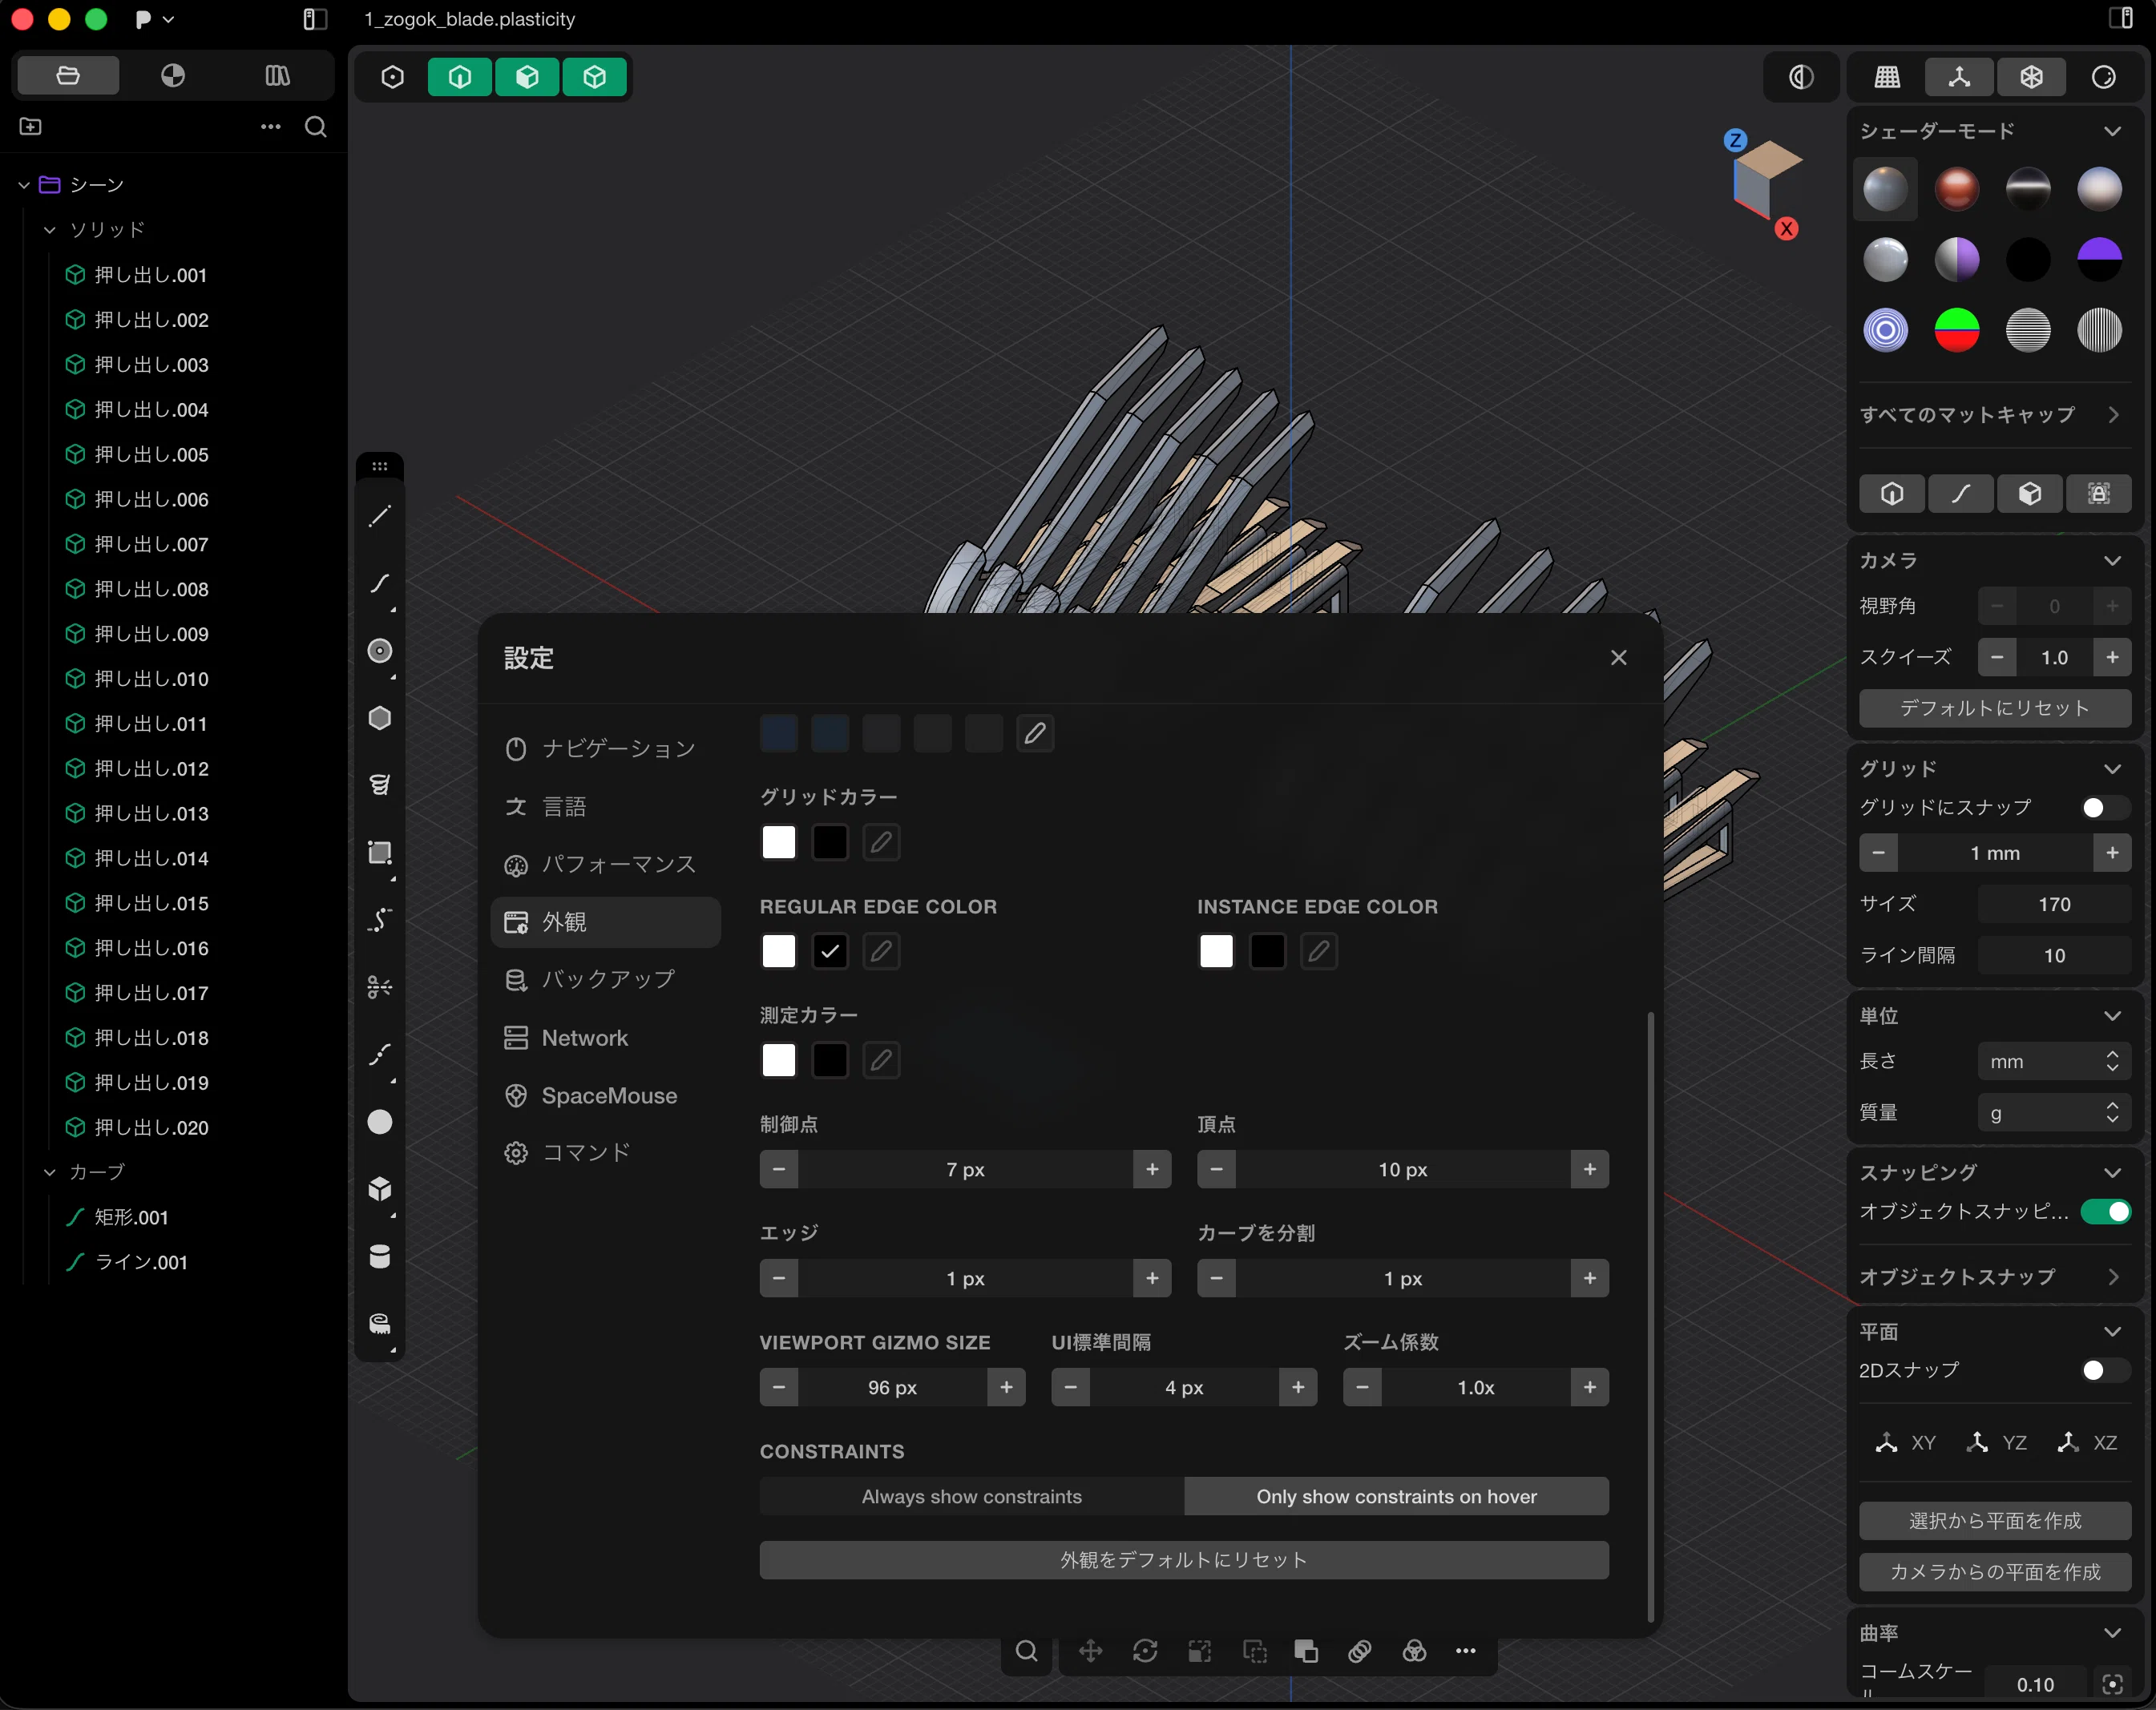Screen dimensions: 2156x1710
Task: Select the polygon hexagon tool
Action: click(380, 718)
